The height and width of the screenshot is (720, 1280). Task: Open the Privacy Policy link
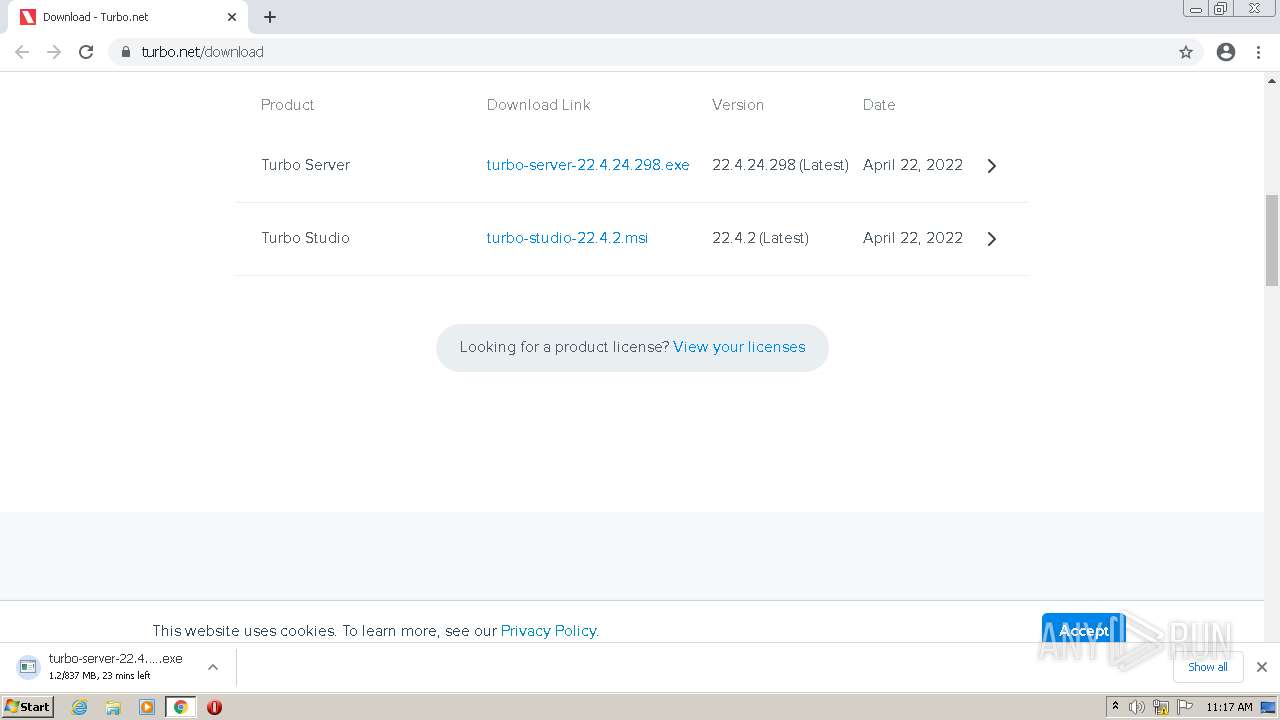(x=549, y=631)
